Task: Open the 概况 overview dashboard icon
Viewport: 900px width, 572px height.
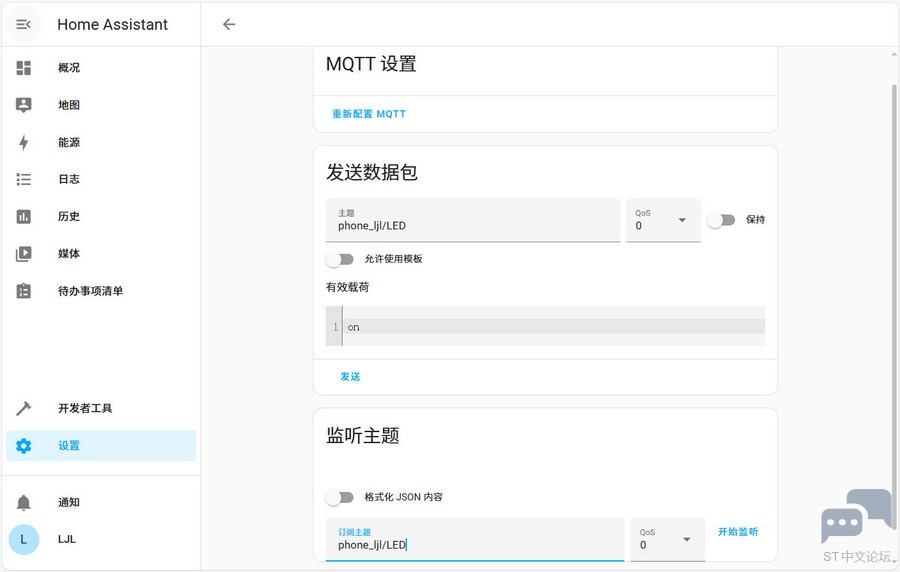Action: (24, 68)
